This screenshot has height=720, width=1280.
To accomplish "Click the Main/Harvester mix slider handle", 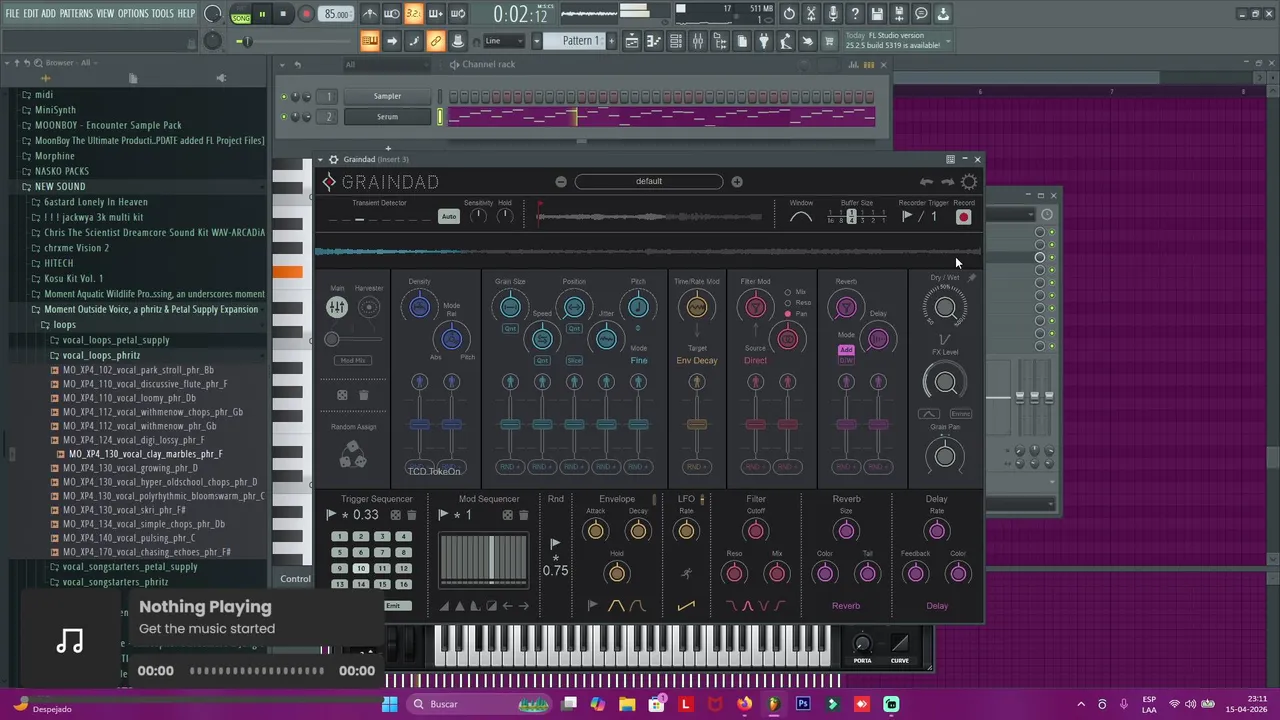I will click(x=332, y=339).
